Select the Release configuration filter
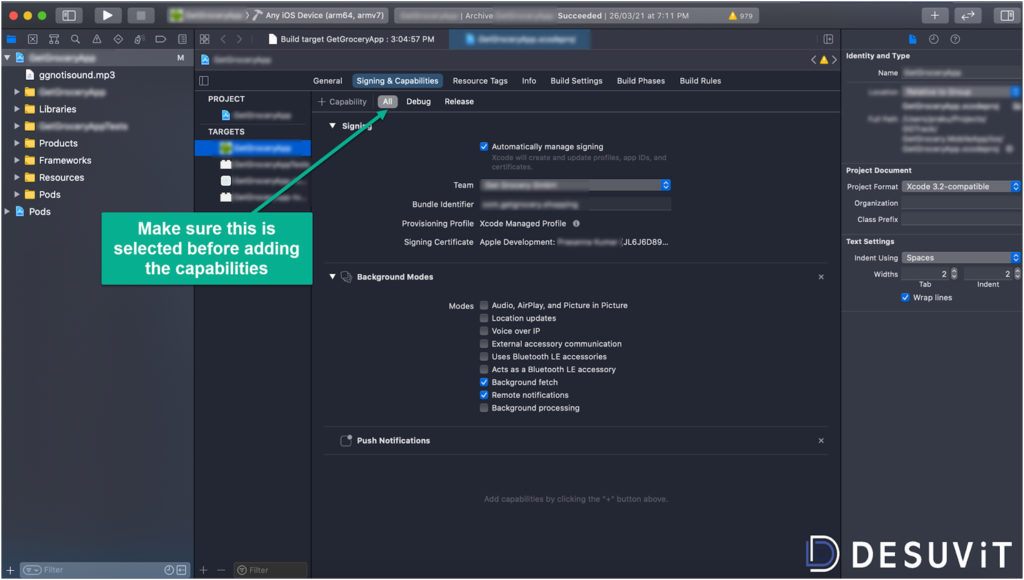The height and width of the screenshot is (580, 1024). 459,102
